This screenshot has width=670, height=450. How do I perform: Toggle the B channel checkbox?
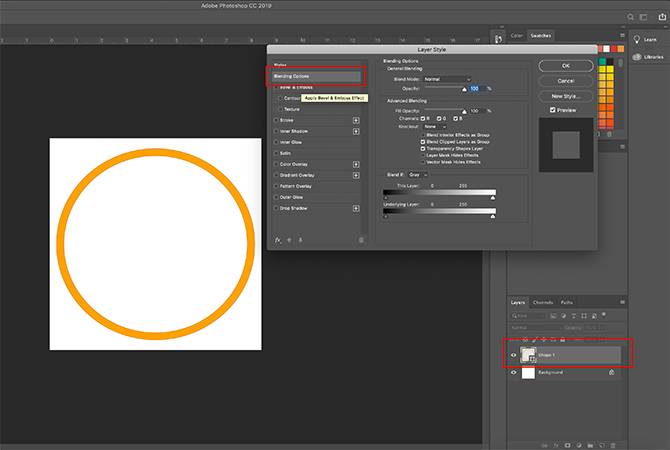[x=455, y=118]
